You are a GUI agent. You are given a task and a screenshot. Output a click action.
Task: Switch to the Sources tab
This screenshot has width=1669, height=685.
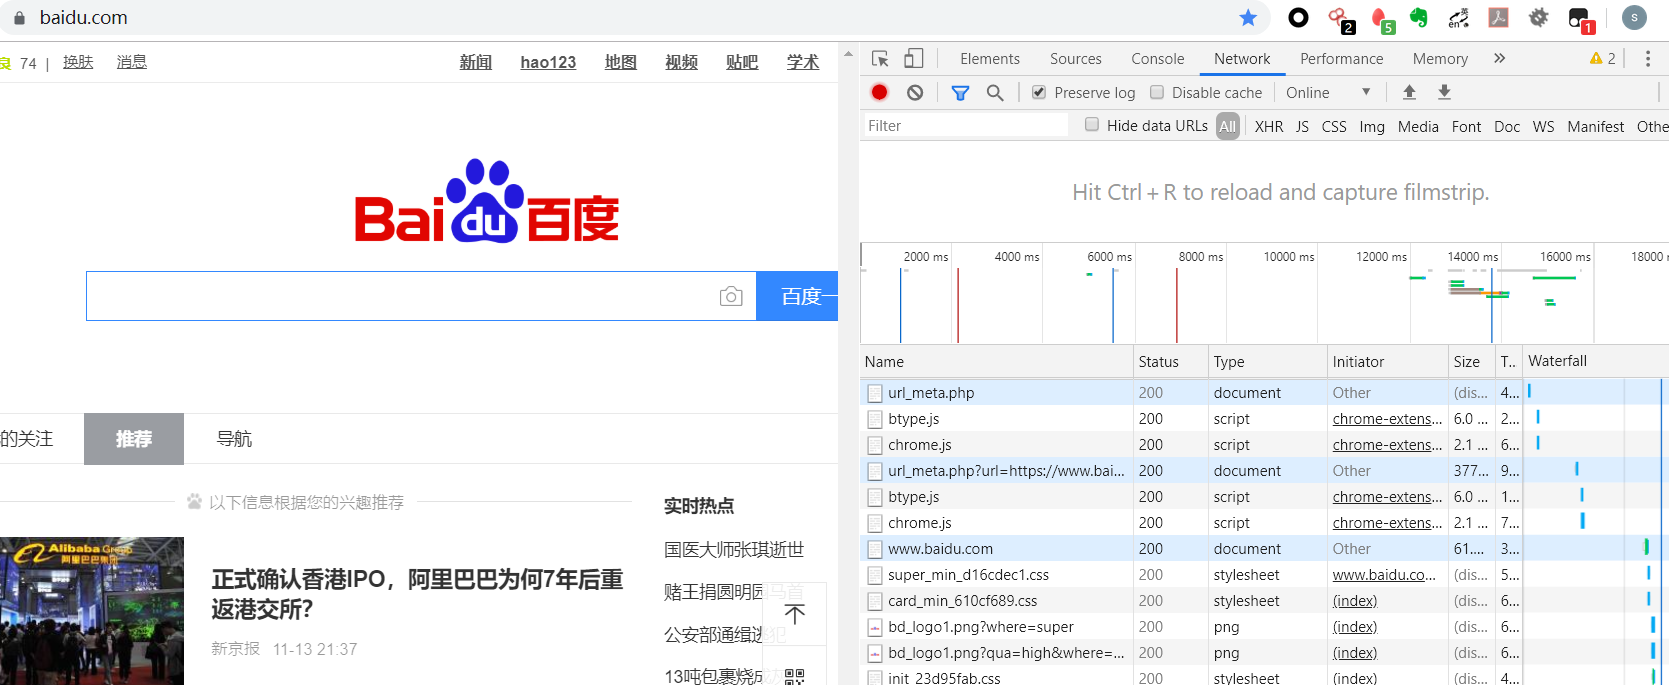click(1076, 59)
